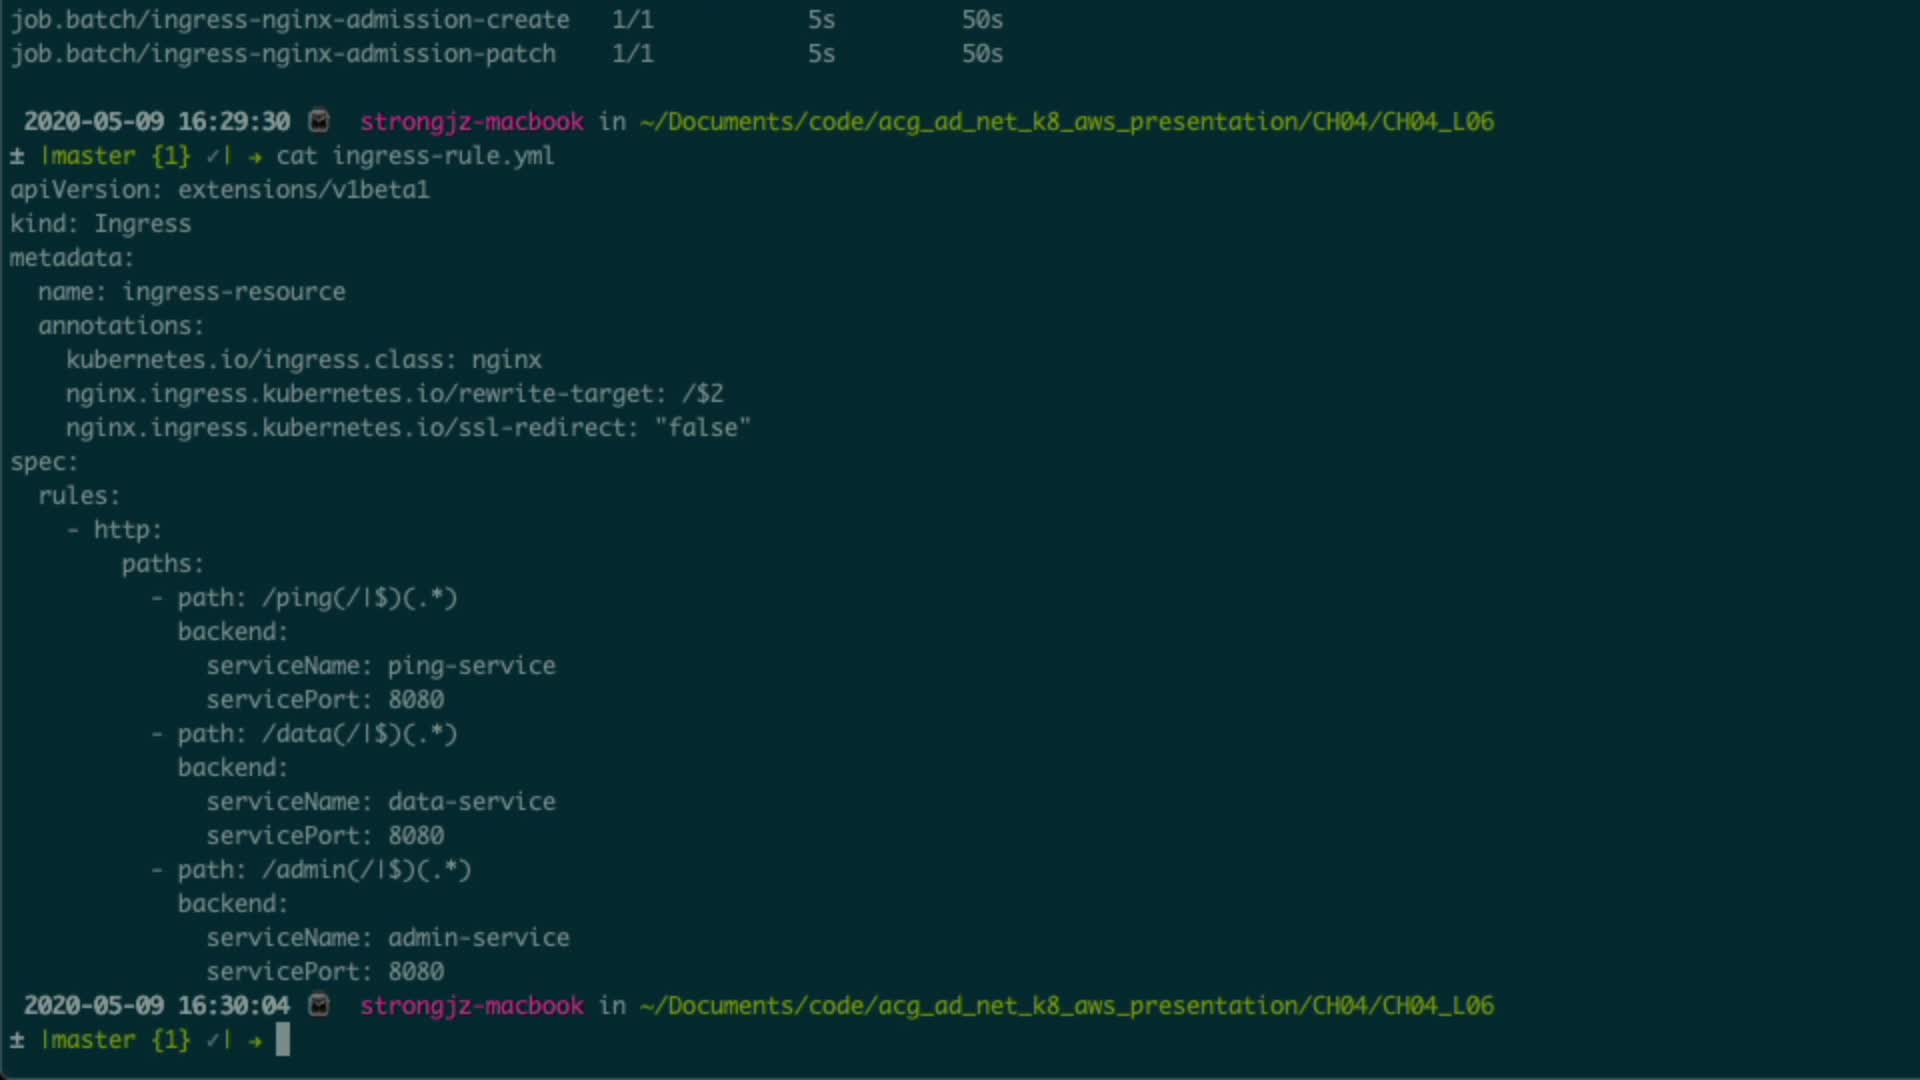Image resolution: width=1920 pixels, height=1080 pixels.
Task: Click the arrow just before the terminal cursor
Action: (256, 1040)
